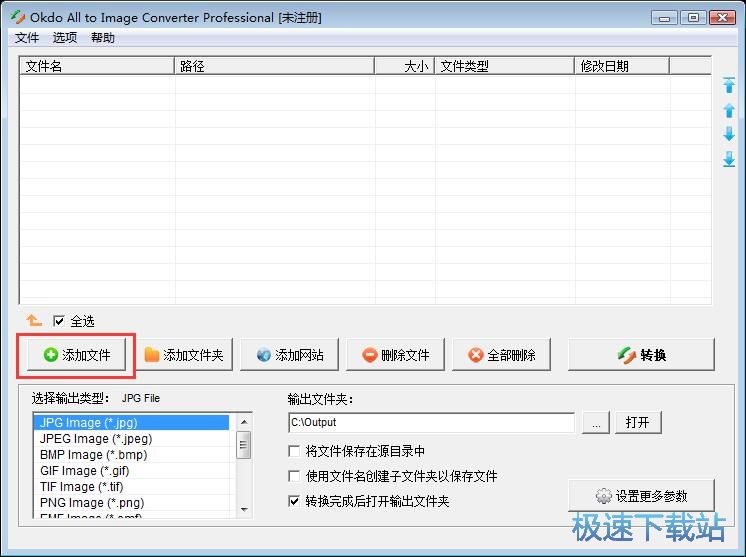Image resolution: width=746 pixels, height=557 pixels.
Task: Click the Okdo app icon in title bar
Action: point(18,17)
